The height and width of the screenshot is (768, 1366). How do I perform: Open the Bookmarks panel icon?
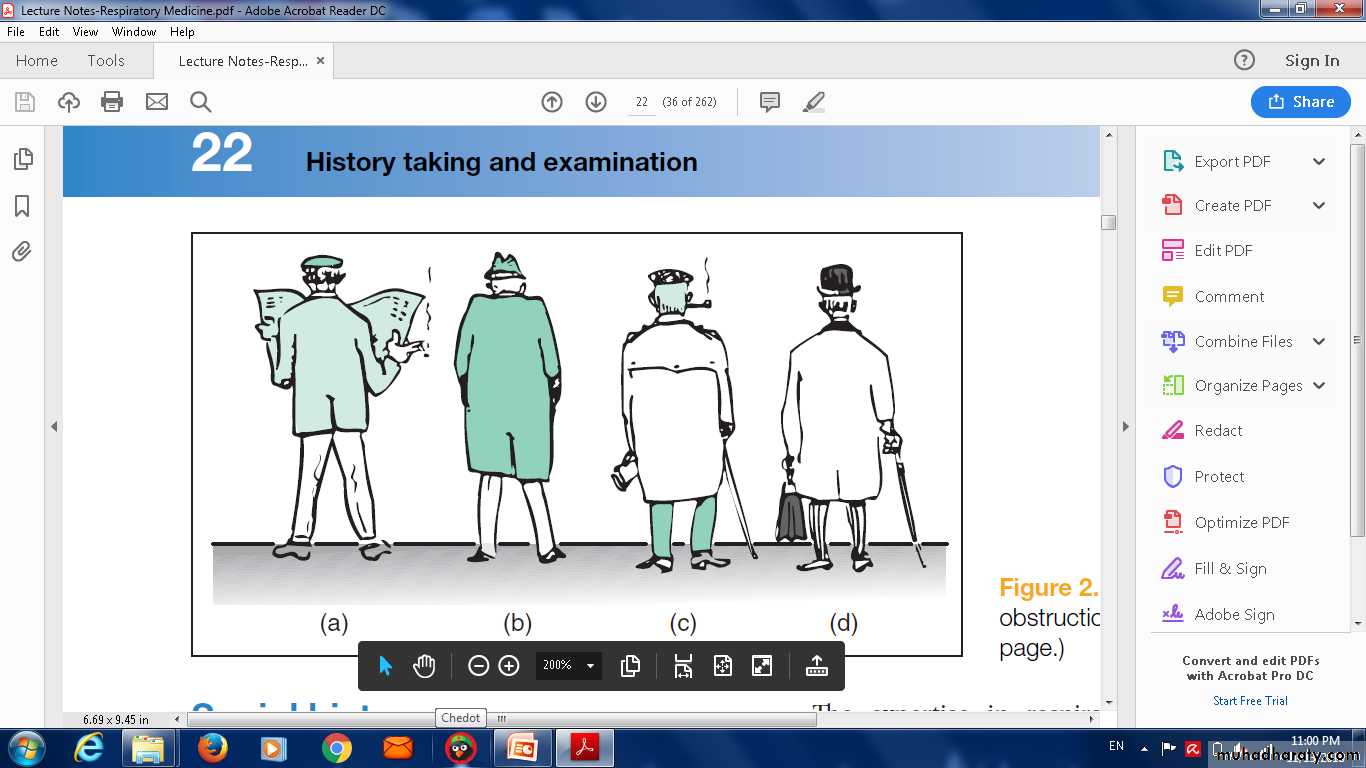pyautogui.click(x=22, y=206)
